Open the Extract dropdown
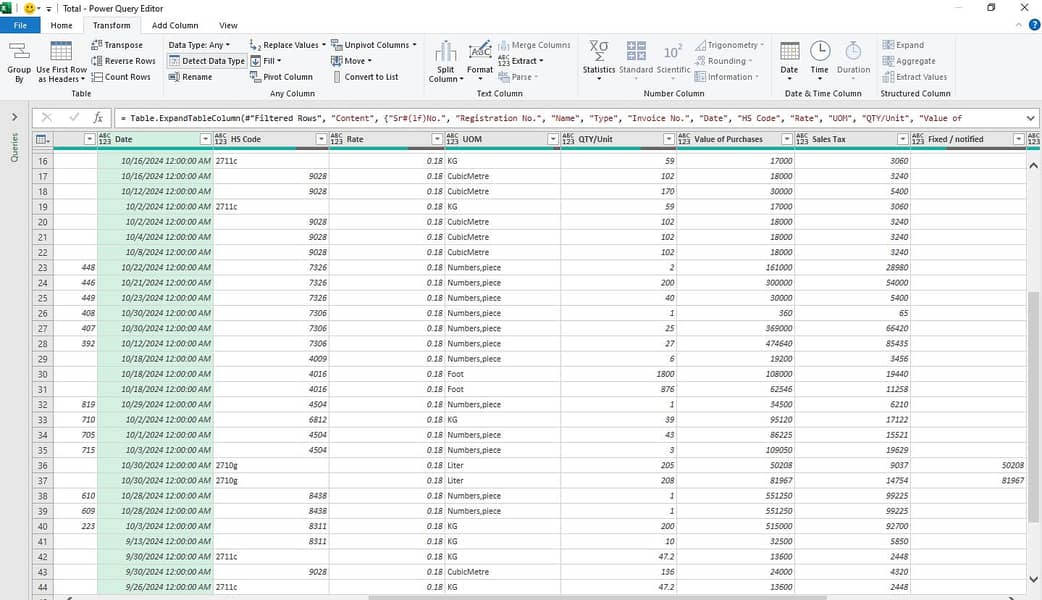Viewport: 1042px width, 600px height. (521, 60)
